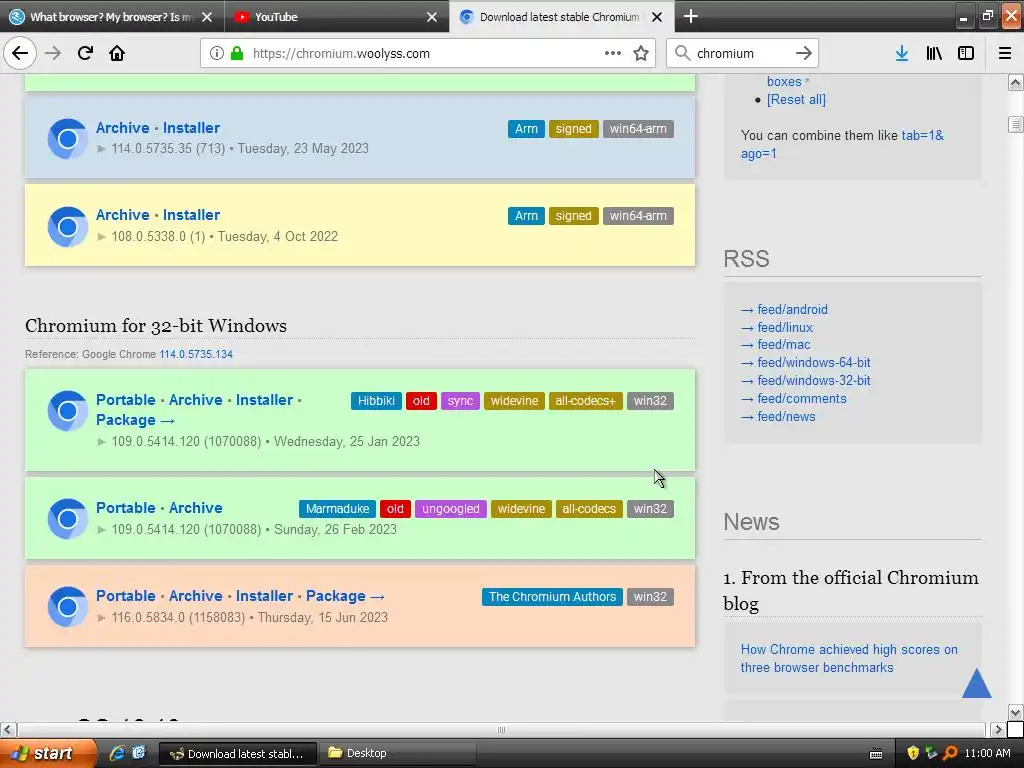Expand details of the 108.0.5338.0 entry
Viewport: 1024px width, 768px height.
point(101,236)
